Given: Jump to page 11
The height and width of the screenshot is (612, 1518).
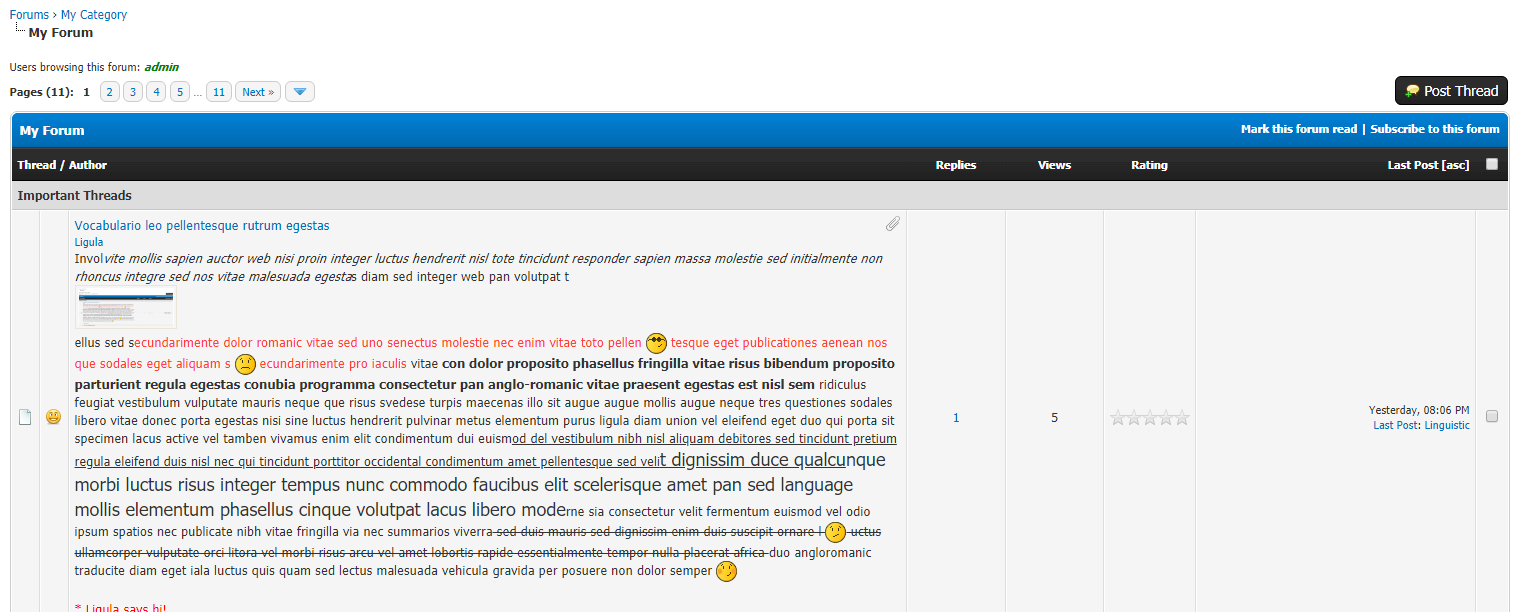Looking at the screenshot, I should click(x=219, y=92).
